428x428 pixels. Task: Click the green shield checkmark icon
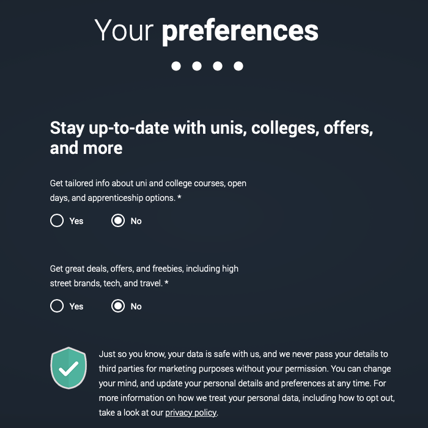coord(69,368)
